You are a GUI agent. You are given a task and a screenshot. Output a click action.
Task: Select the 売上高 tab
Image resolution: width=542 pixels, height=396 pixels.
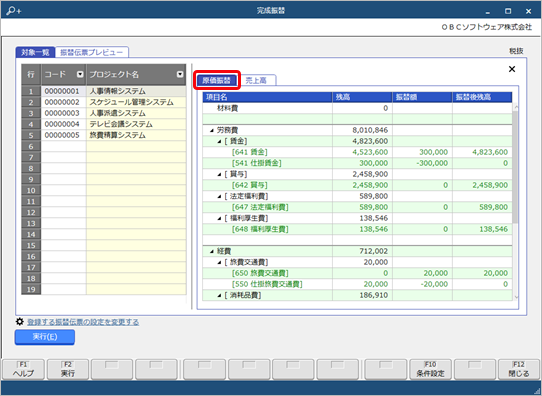coord(256,81)
